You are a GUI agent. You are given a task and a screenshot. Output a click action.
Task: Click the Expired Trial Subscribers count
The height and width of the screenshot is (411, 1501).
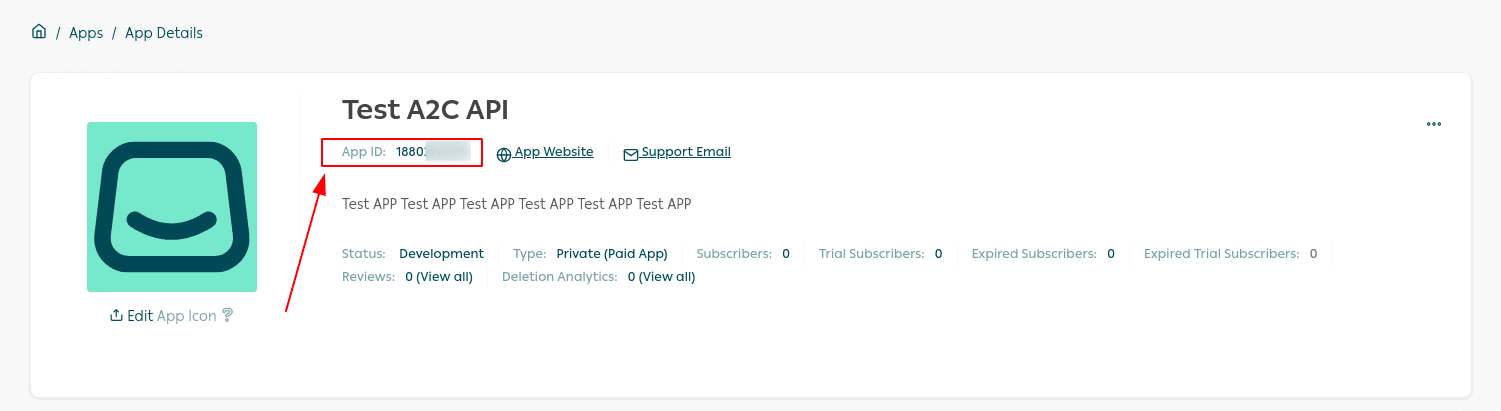[x=1313, y=254]
